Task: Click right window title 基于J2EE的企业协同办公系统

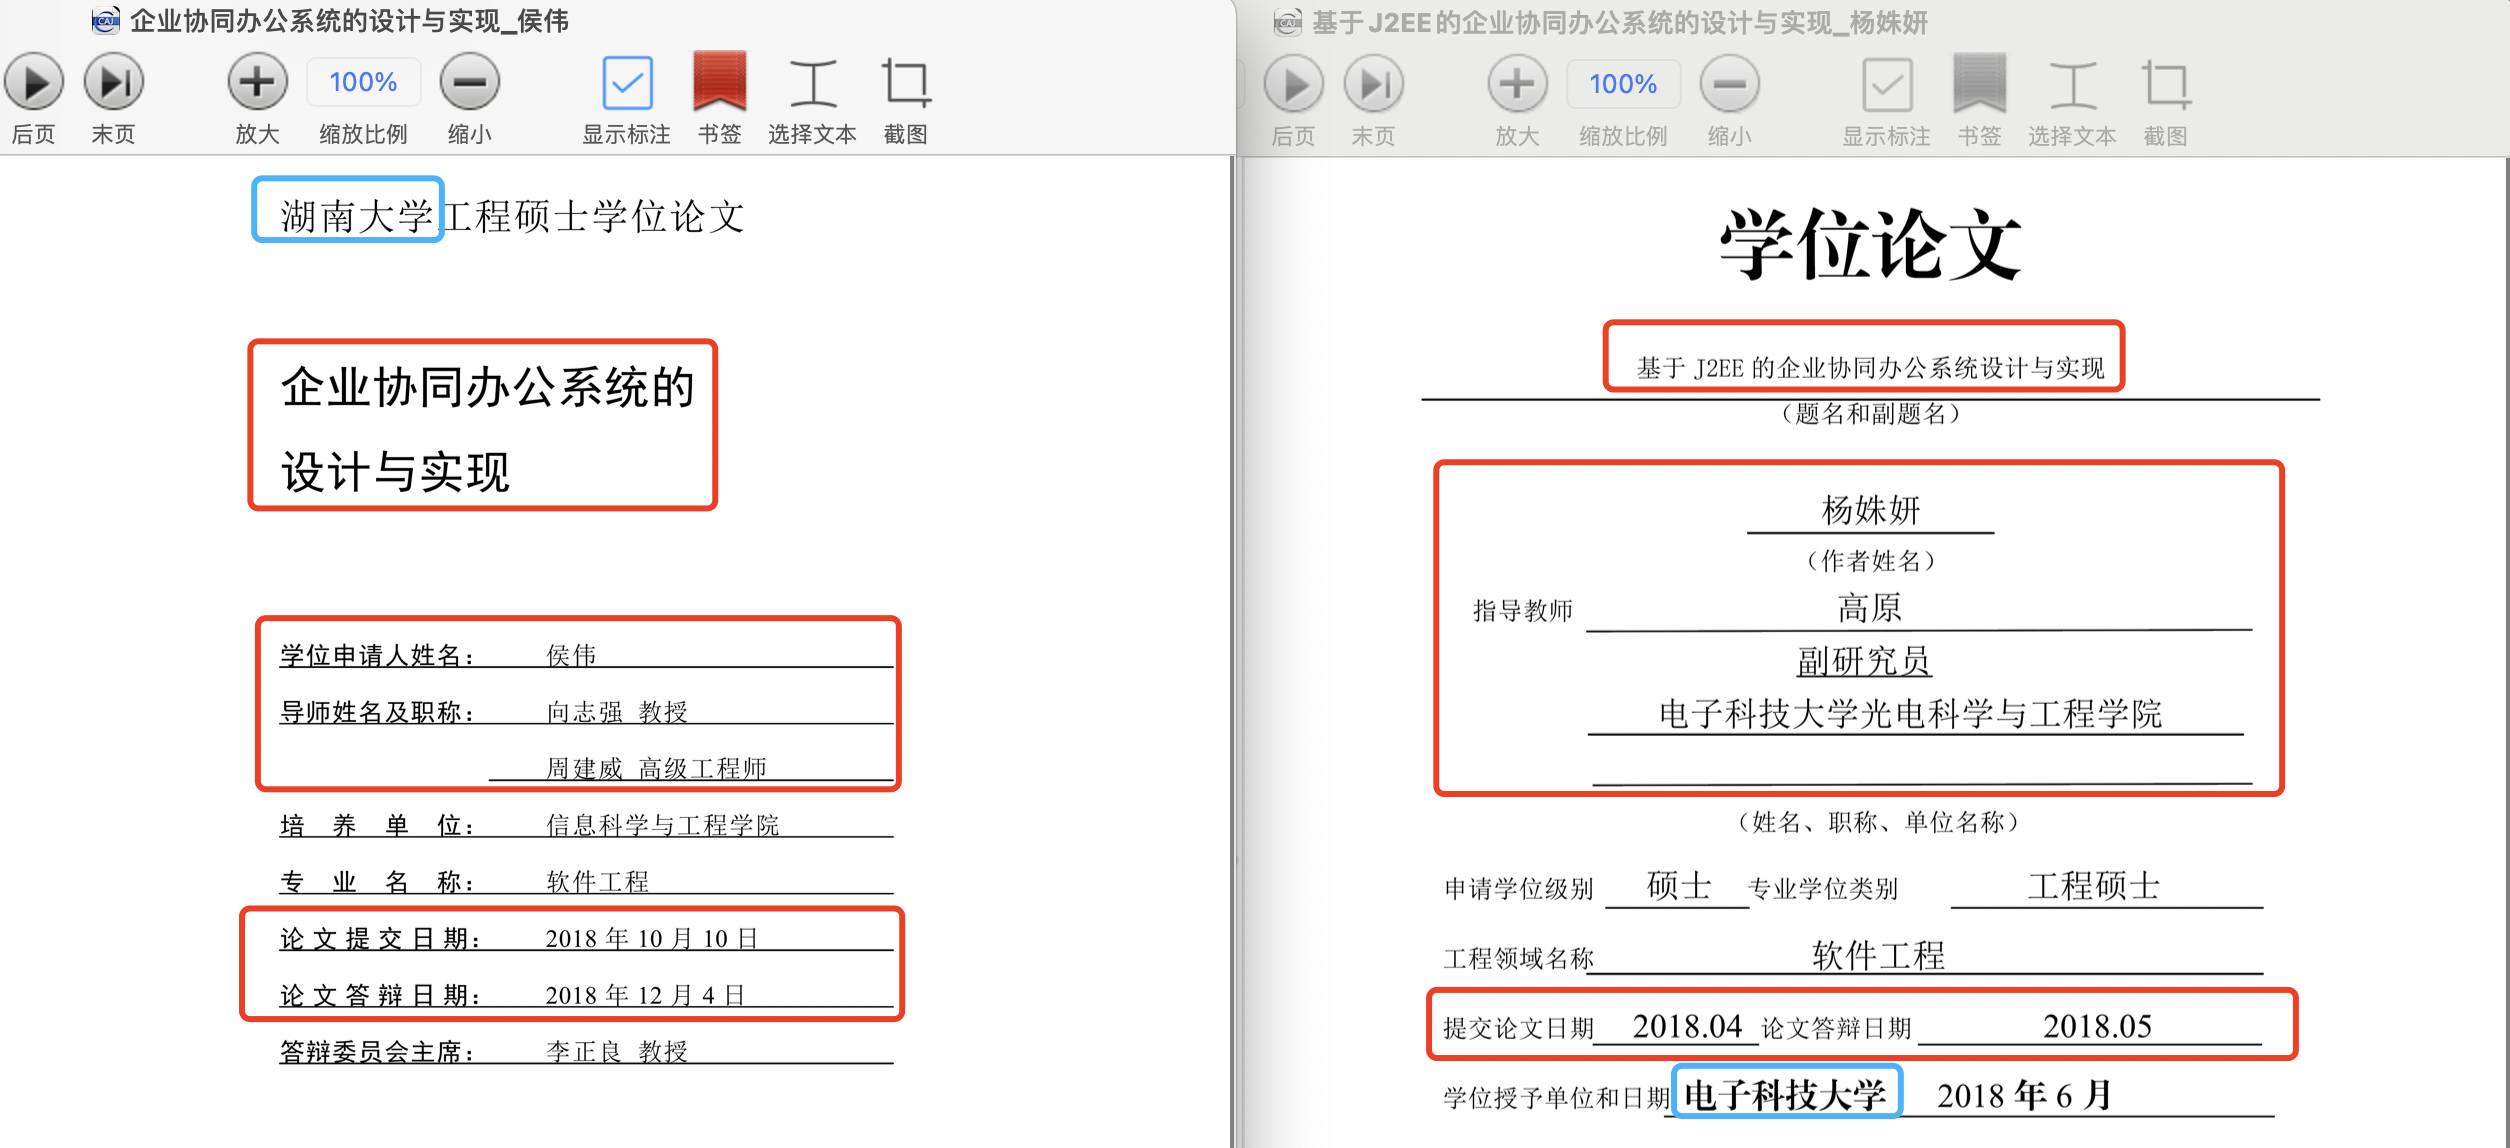Action: [x=1618, y=22]
